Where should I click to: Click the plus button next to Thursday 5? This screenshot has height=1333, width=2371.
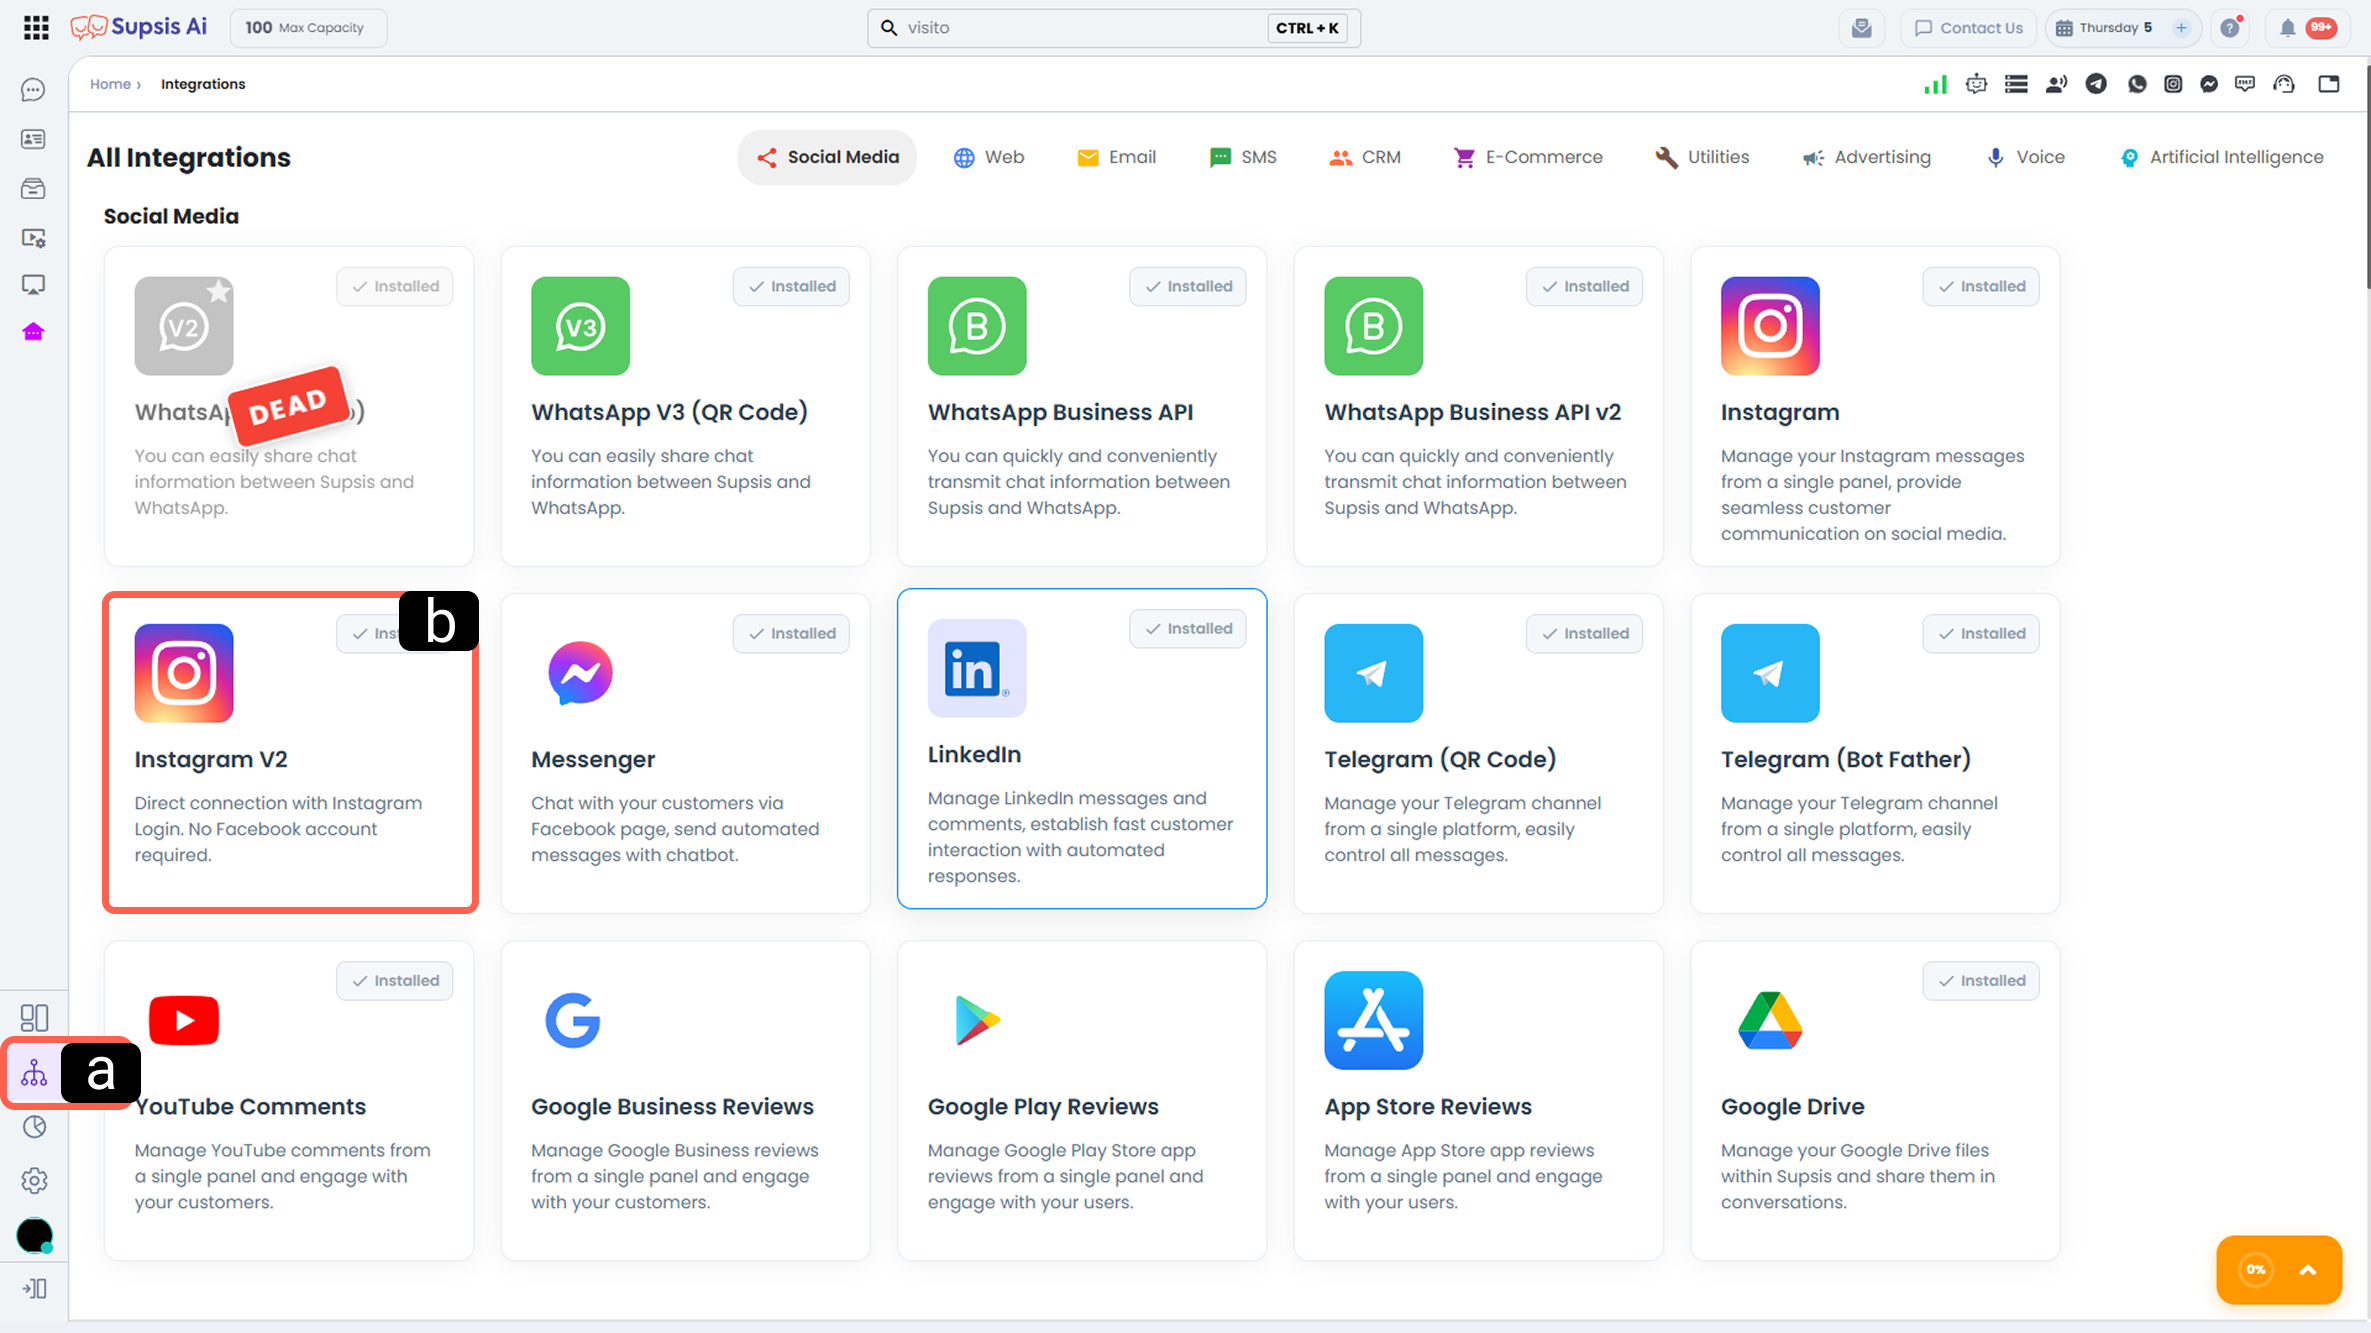pyautogui.click(x=2181, y=28)
